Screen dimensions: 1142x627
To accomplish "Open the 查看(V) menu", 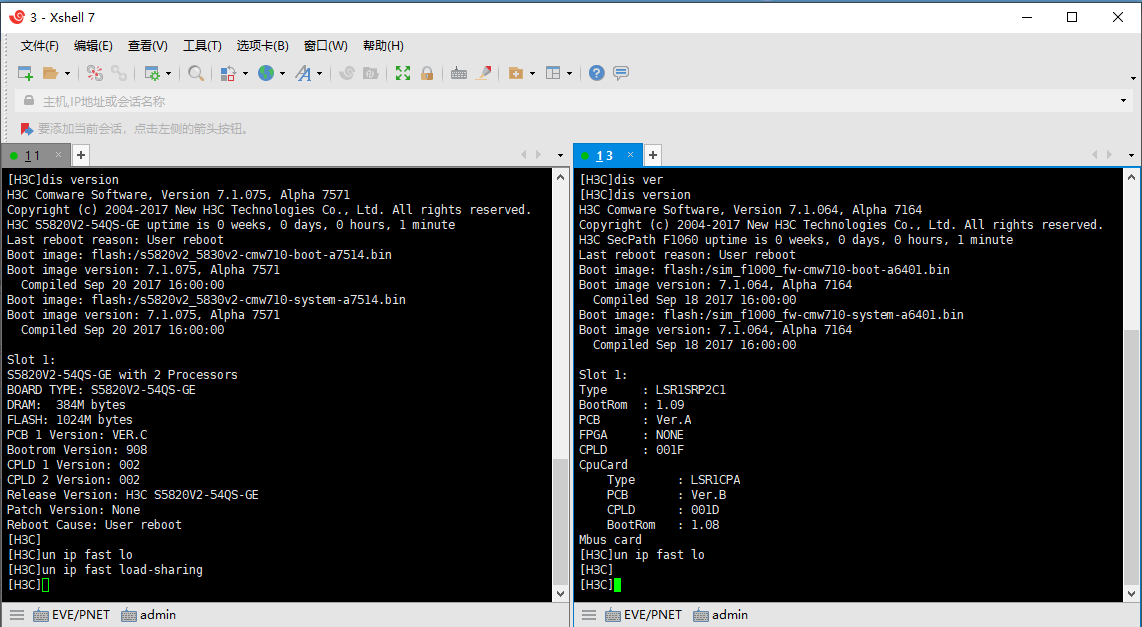I will pos(148,46).
